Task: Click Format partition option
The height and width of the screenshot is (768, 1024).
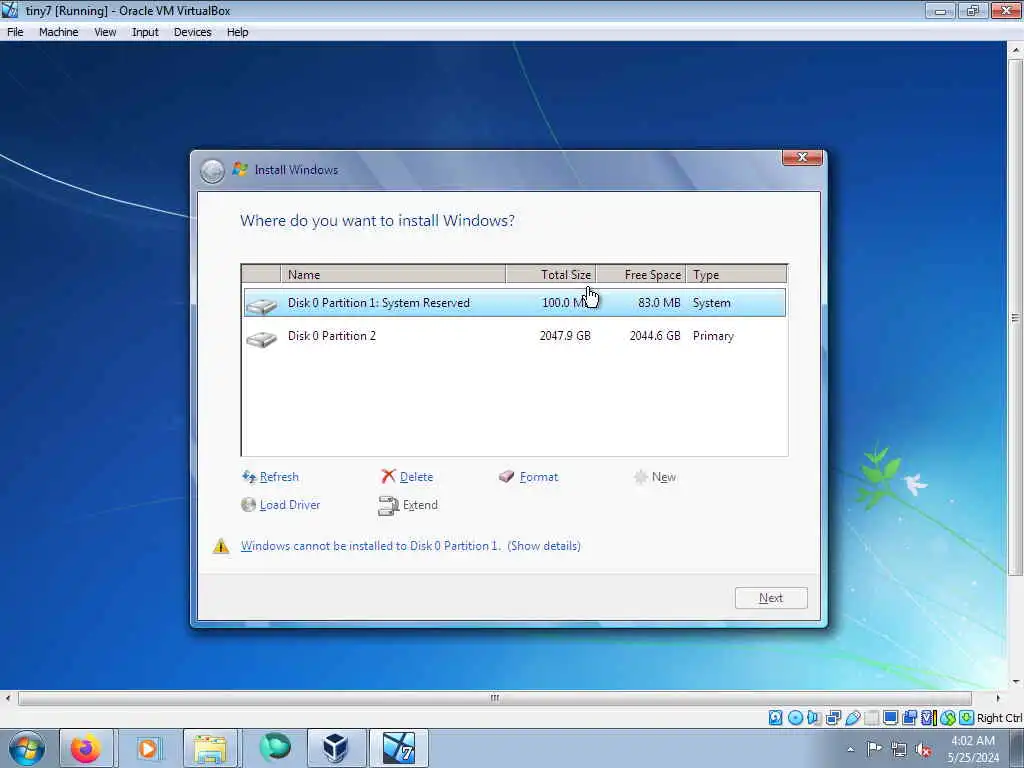Action: tap(529, 477)
